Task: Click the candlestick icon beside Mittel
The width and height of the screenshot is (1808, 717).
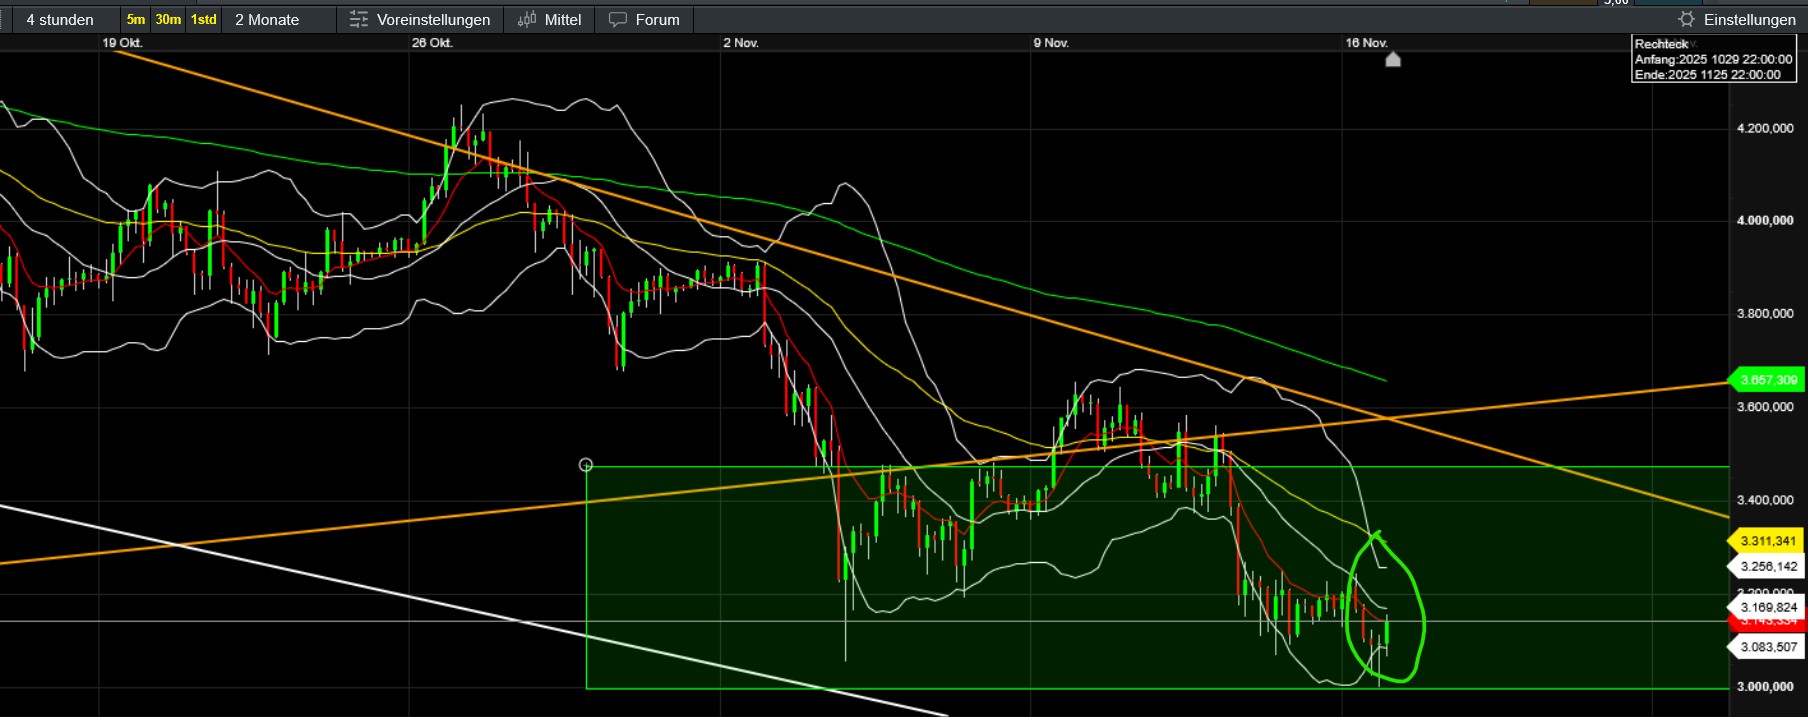Action: click(527, 20)
